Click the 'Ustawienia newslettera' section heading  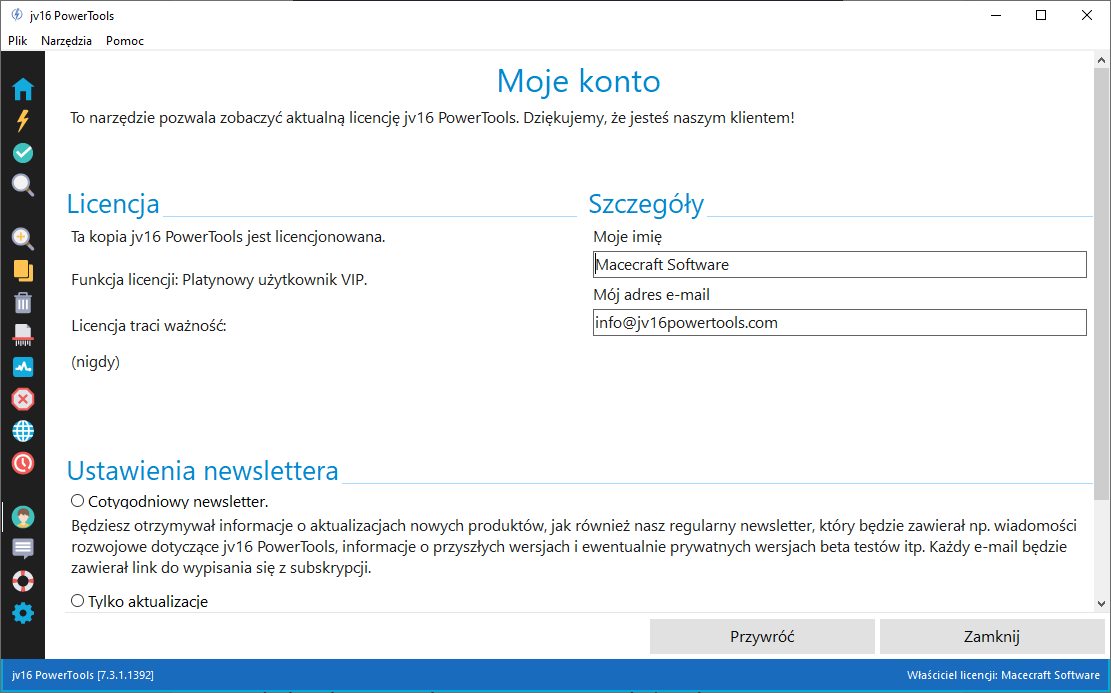pos(203,471)
